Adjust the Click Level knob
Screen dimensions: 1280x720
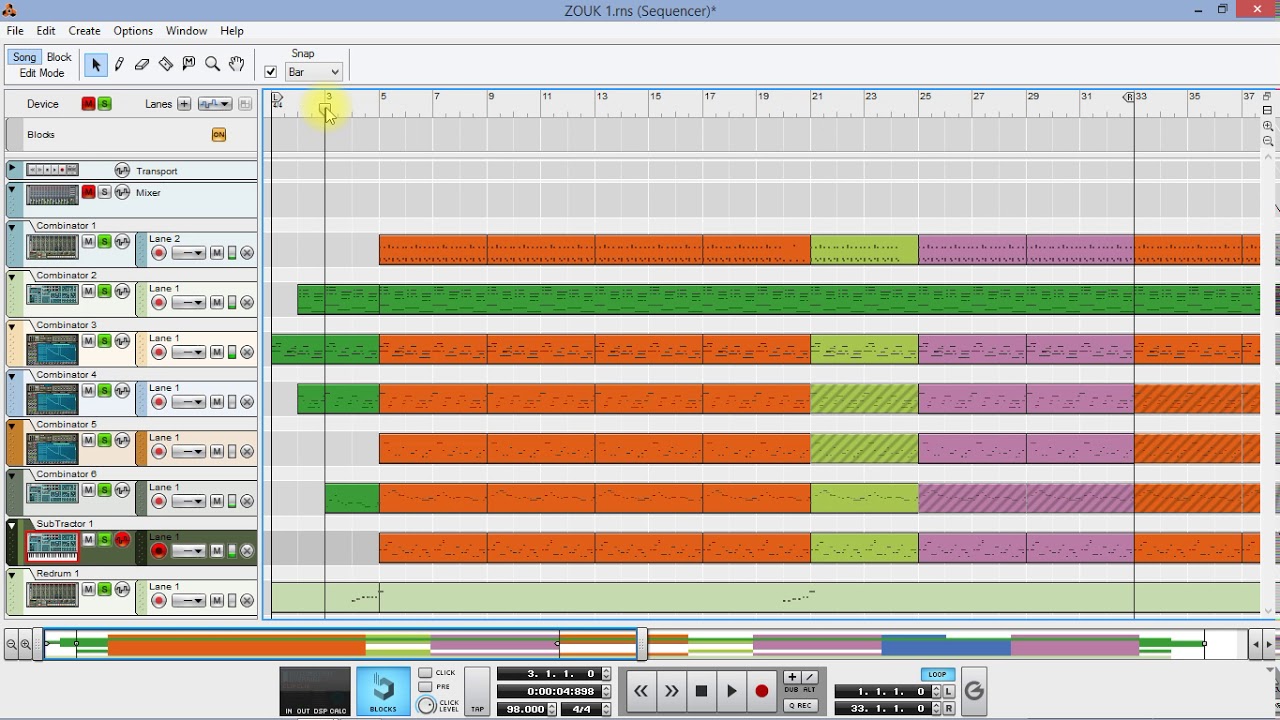click(x=426, y=705)
